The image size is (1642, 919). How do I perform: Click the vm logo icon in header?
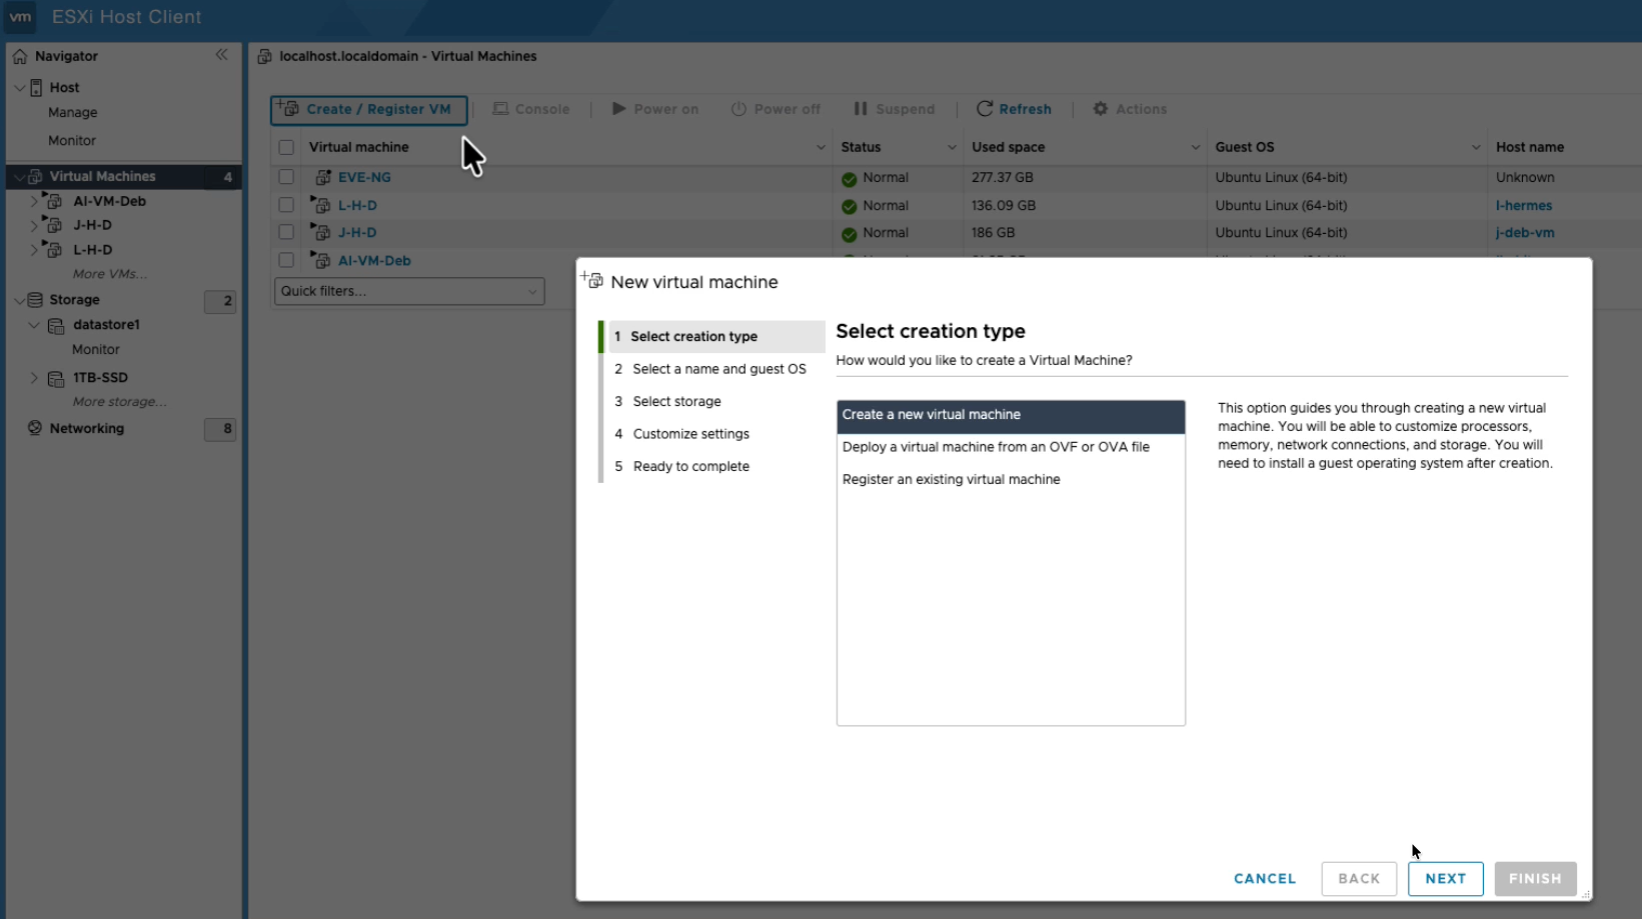coord(20,17)
